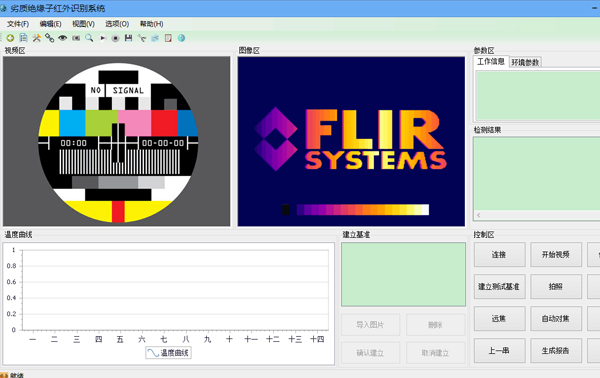Click the camera snapshot toolbar icon
This screenshot has width=600, height=378.
coord(76,38)
